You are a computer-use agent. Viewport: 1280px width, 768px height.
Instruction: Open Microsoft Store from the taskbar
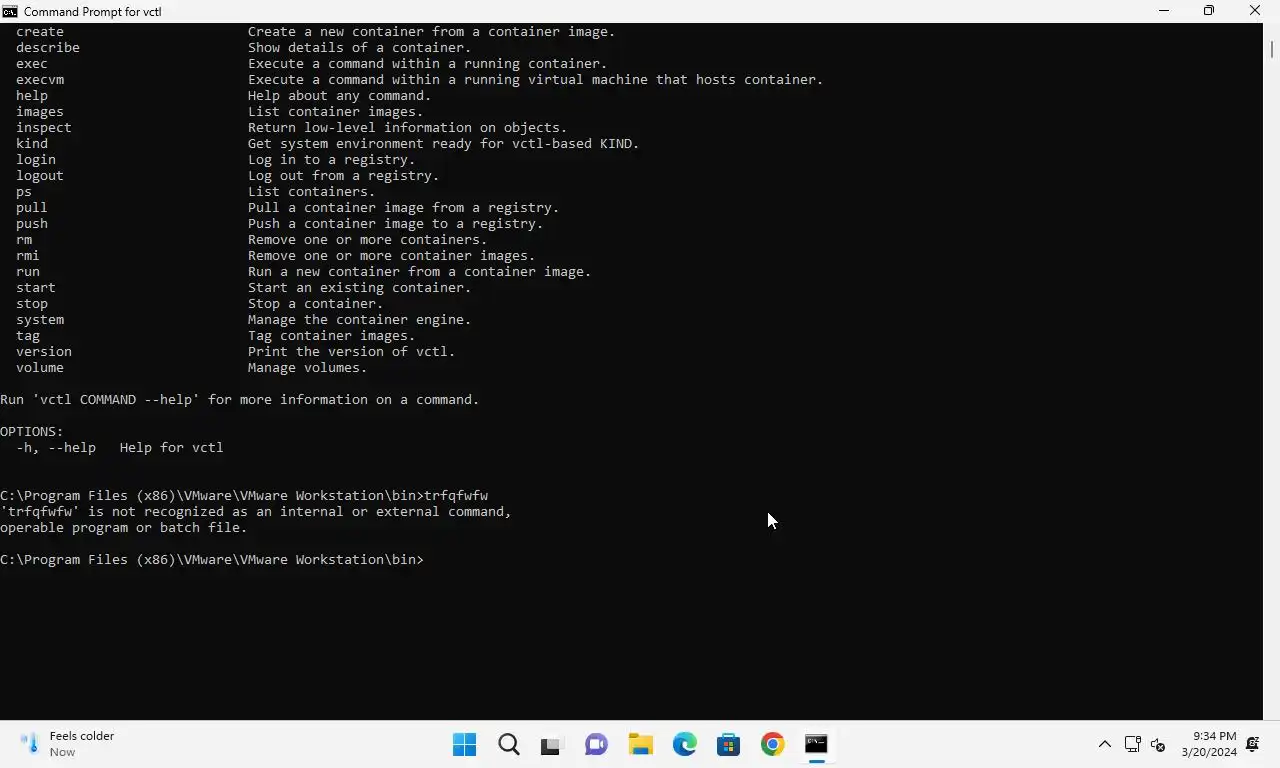click(728, 744)
